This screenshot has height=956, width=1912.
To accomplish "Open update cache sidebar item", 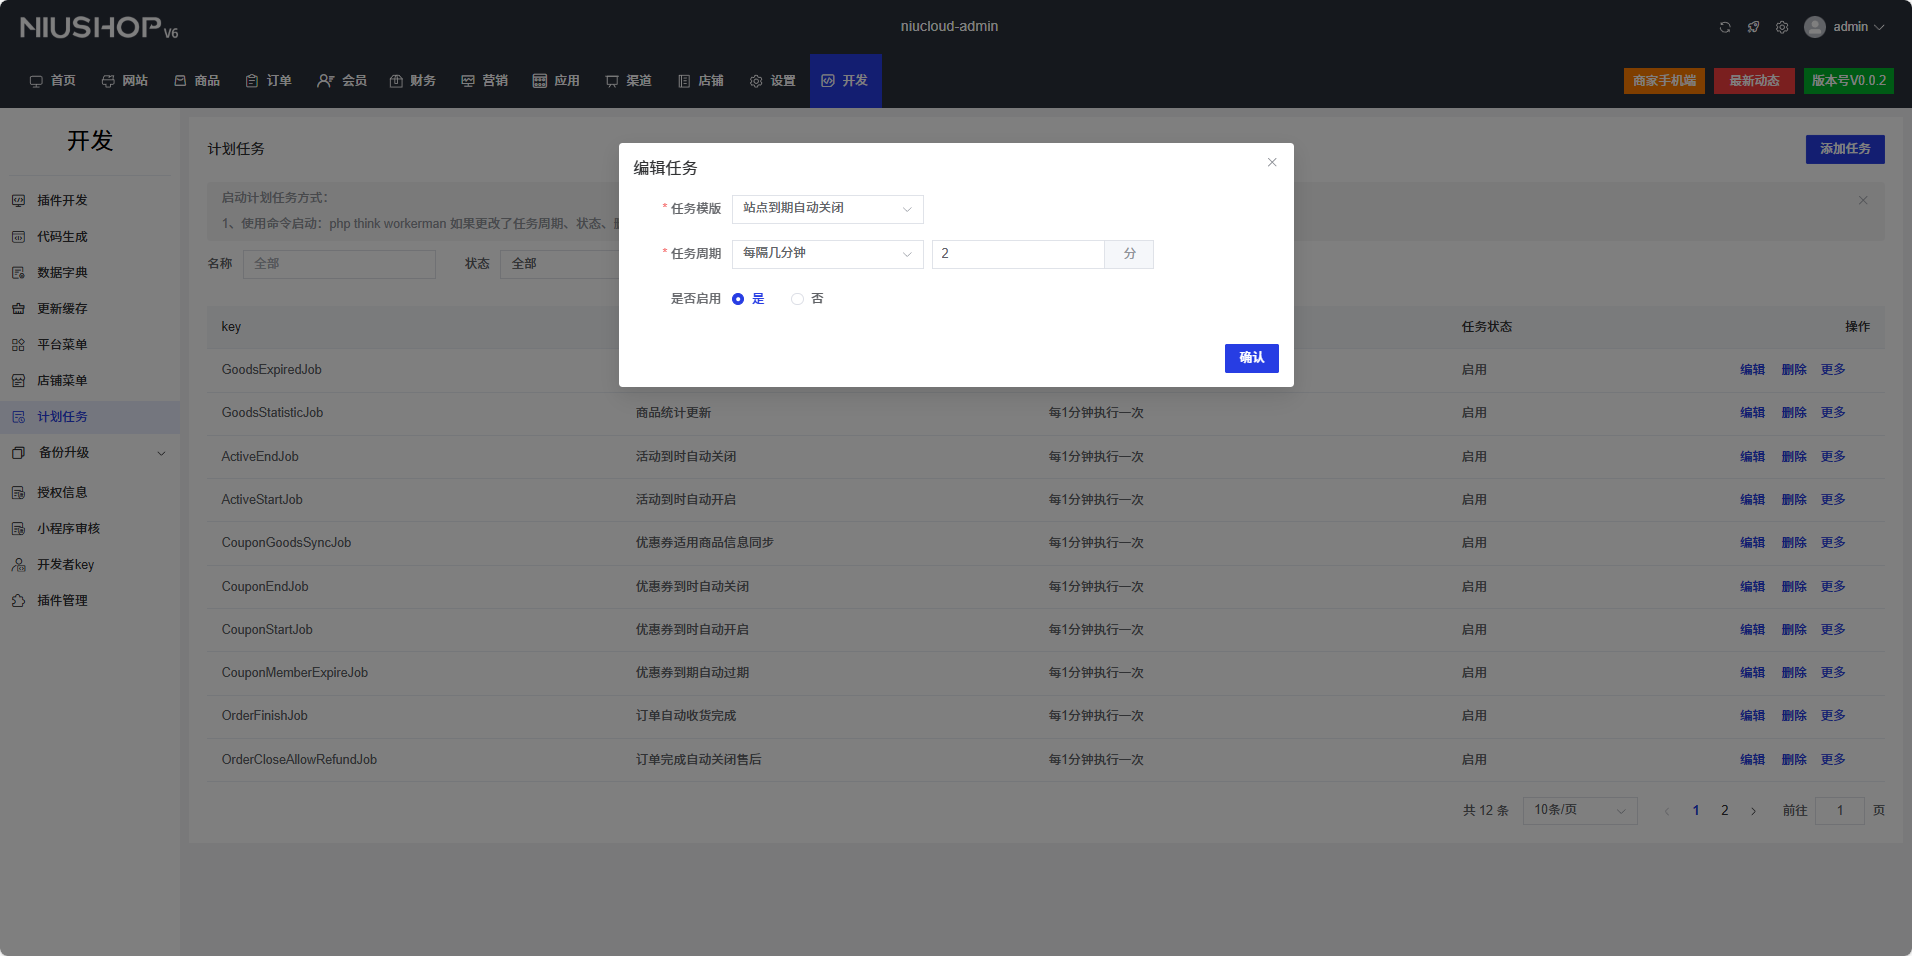I will (x=62, y=309).
